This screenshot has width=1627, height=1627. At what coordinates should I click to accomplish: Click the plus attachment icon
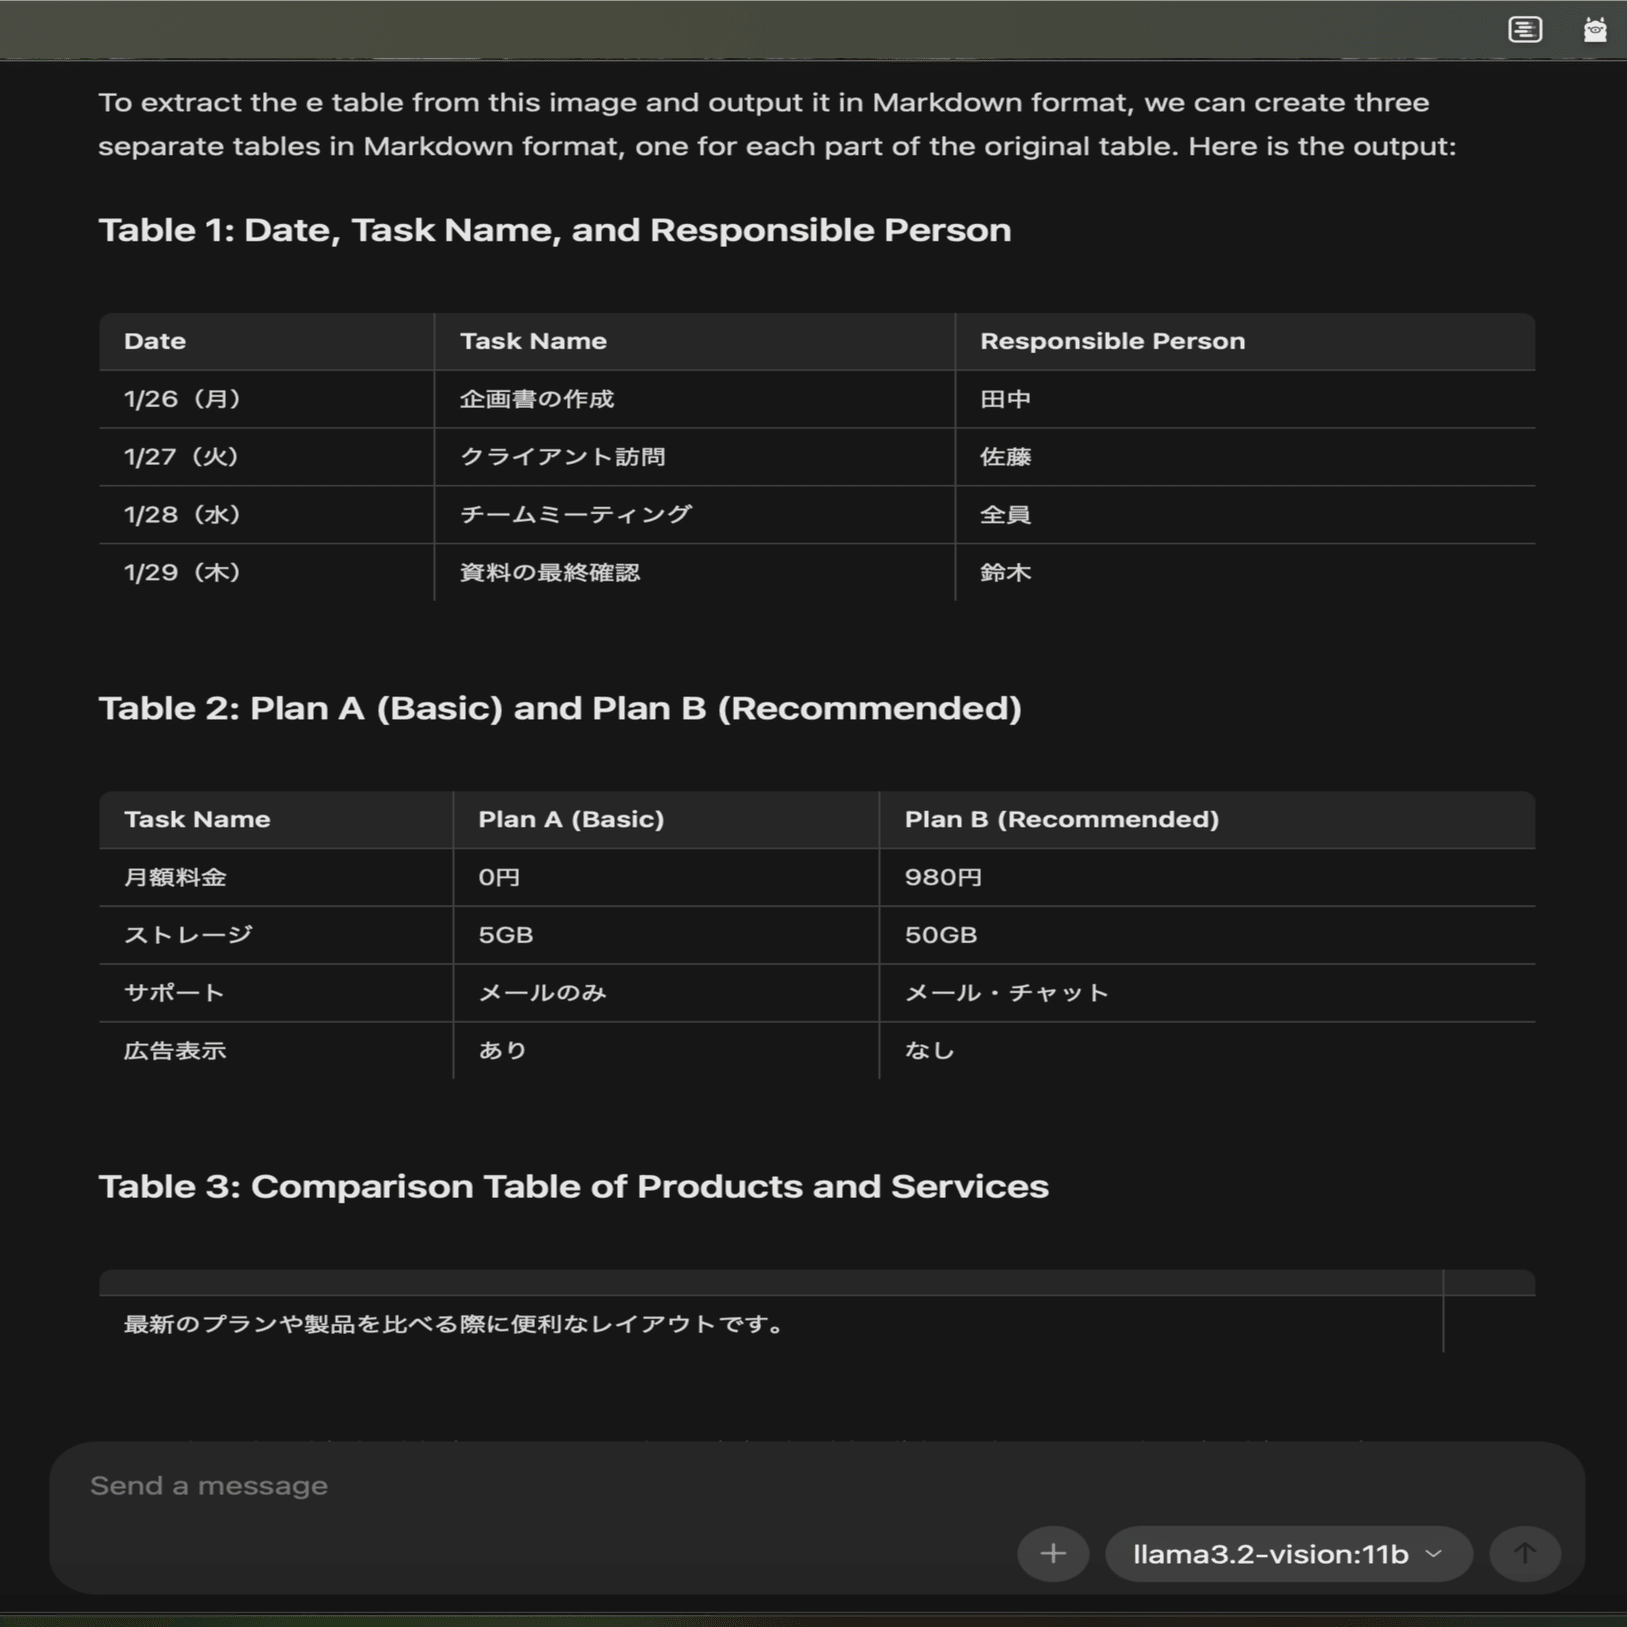click(1051, 1553)
